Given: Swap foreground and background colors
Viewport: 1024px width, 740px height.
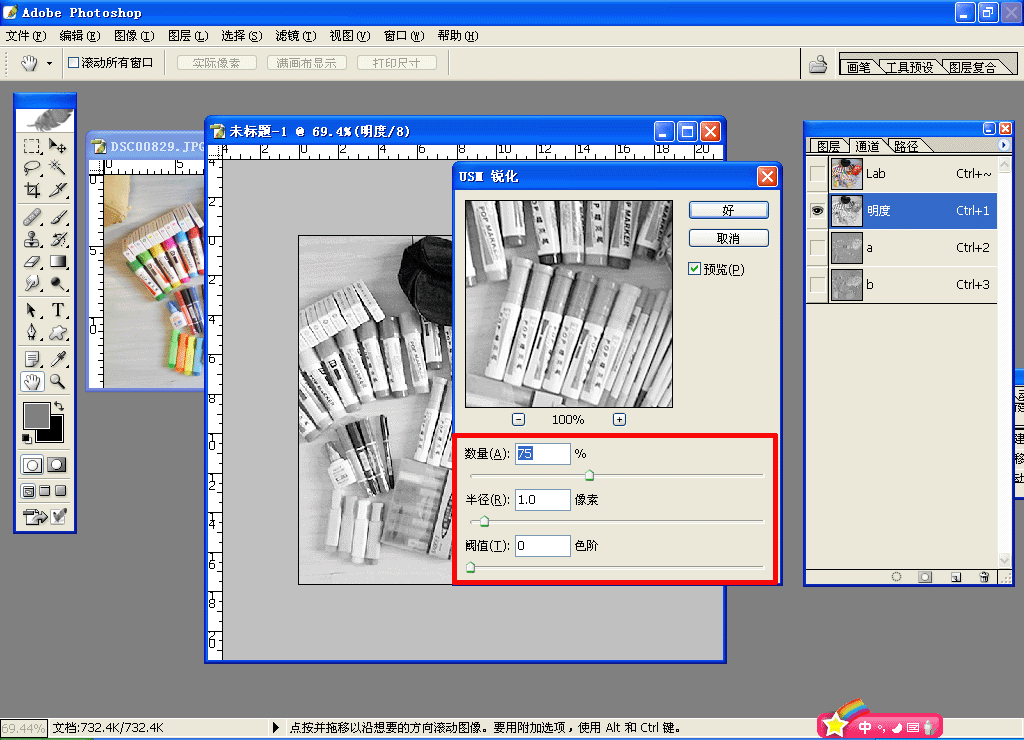Looking at the screenshot, I should pos(59,406).
